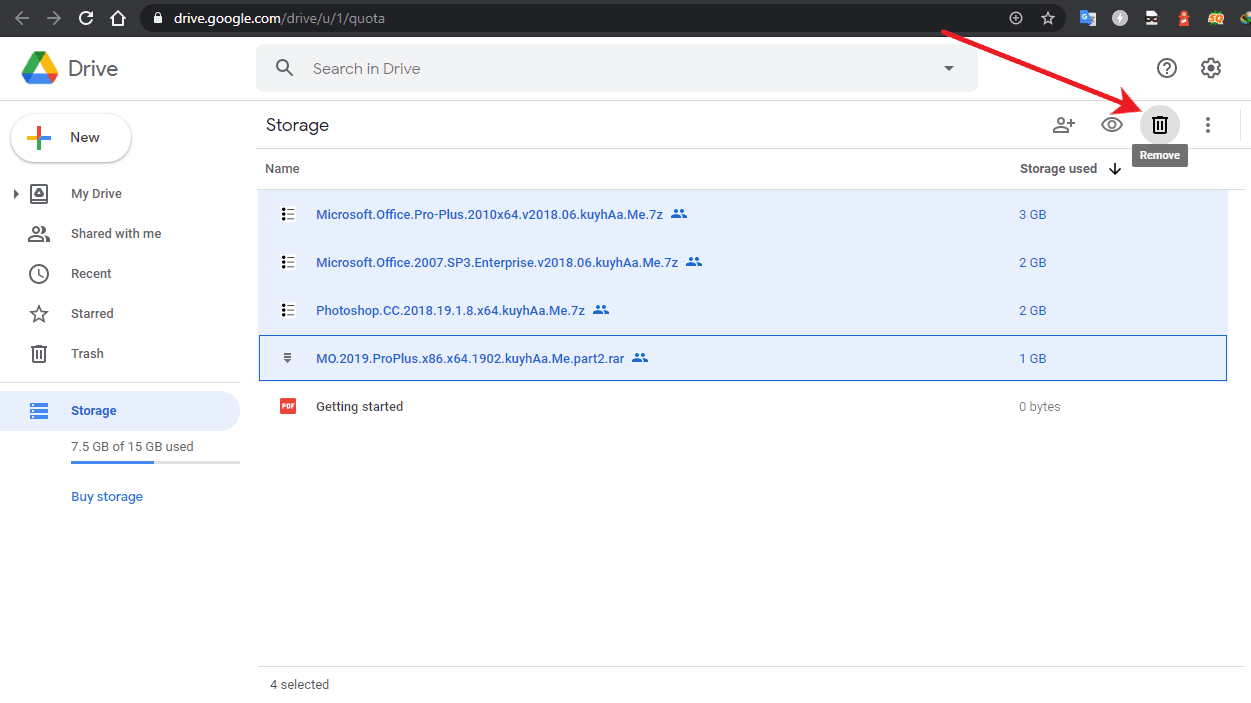Click the Google Drive logo
Screen dimensions: 1251x703
point(40,68)
